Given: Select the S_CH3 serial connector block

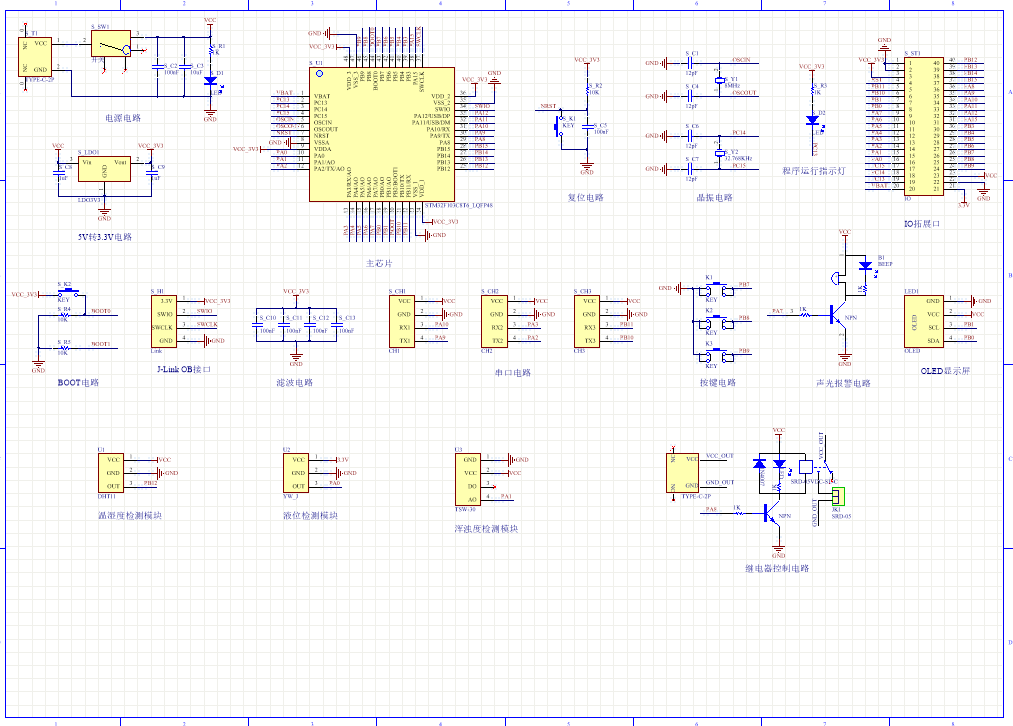Looking at the screenshot, I should pyautogui.click(x=587, y=321).
